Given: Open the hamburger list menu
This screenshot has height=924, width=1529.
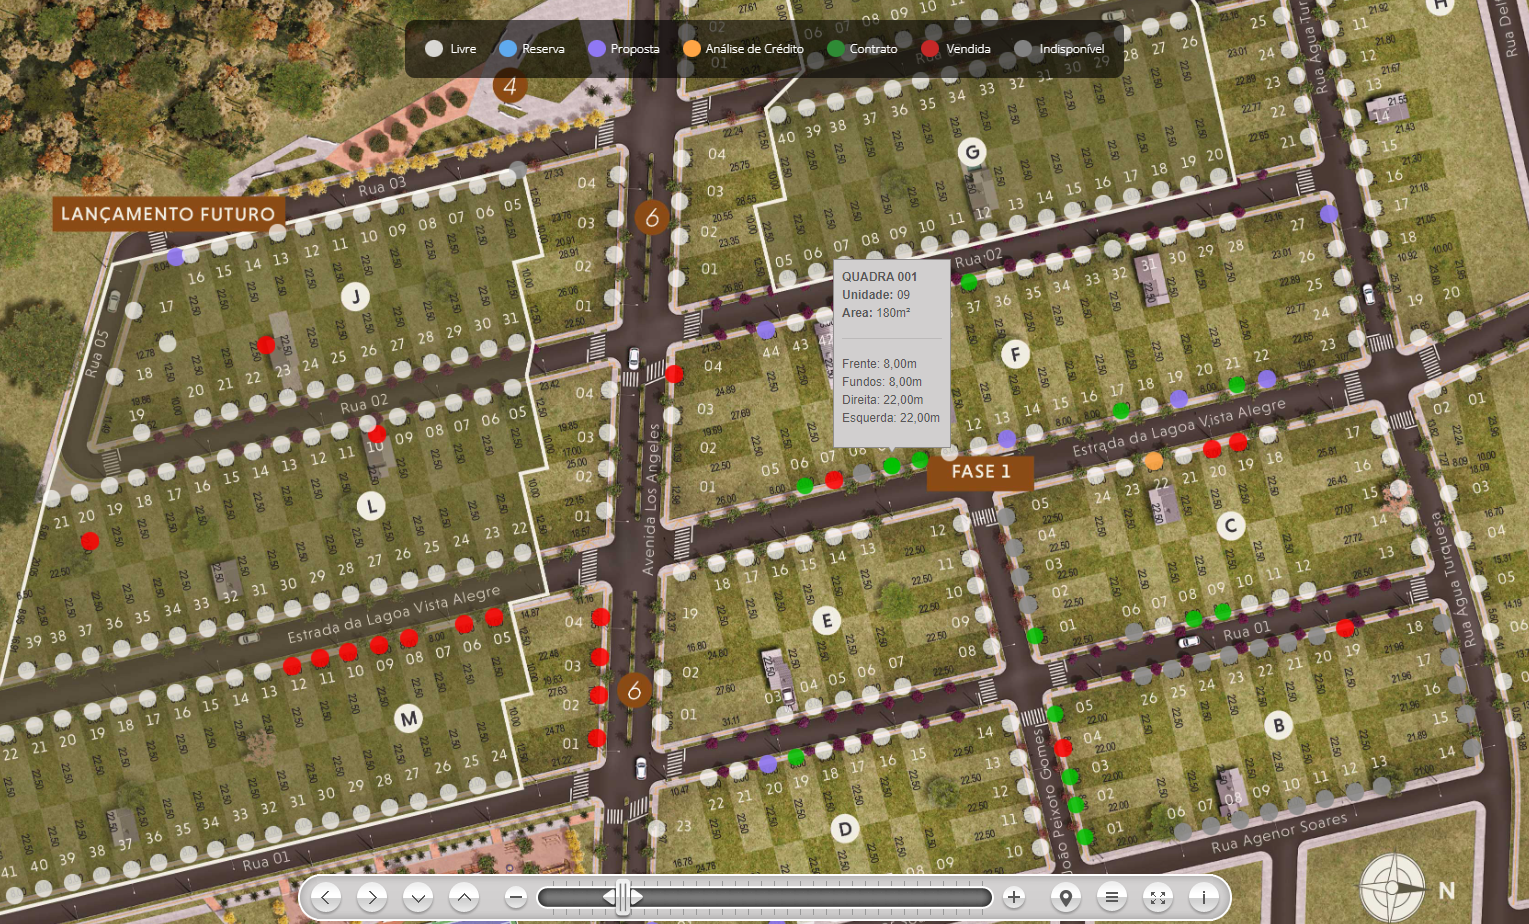Looking at the screenshot, I should (1112, 897).
